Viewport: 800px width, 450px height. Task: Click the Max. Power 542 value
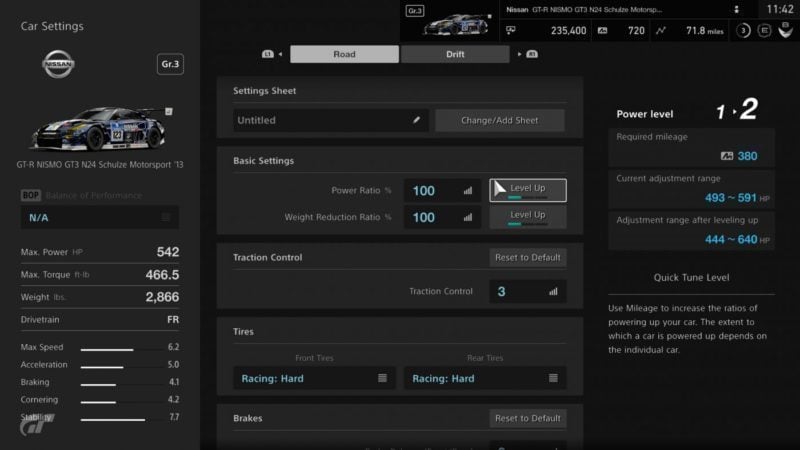tap(168, 252)
